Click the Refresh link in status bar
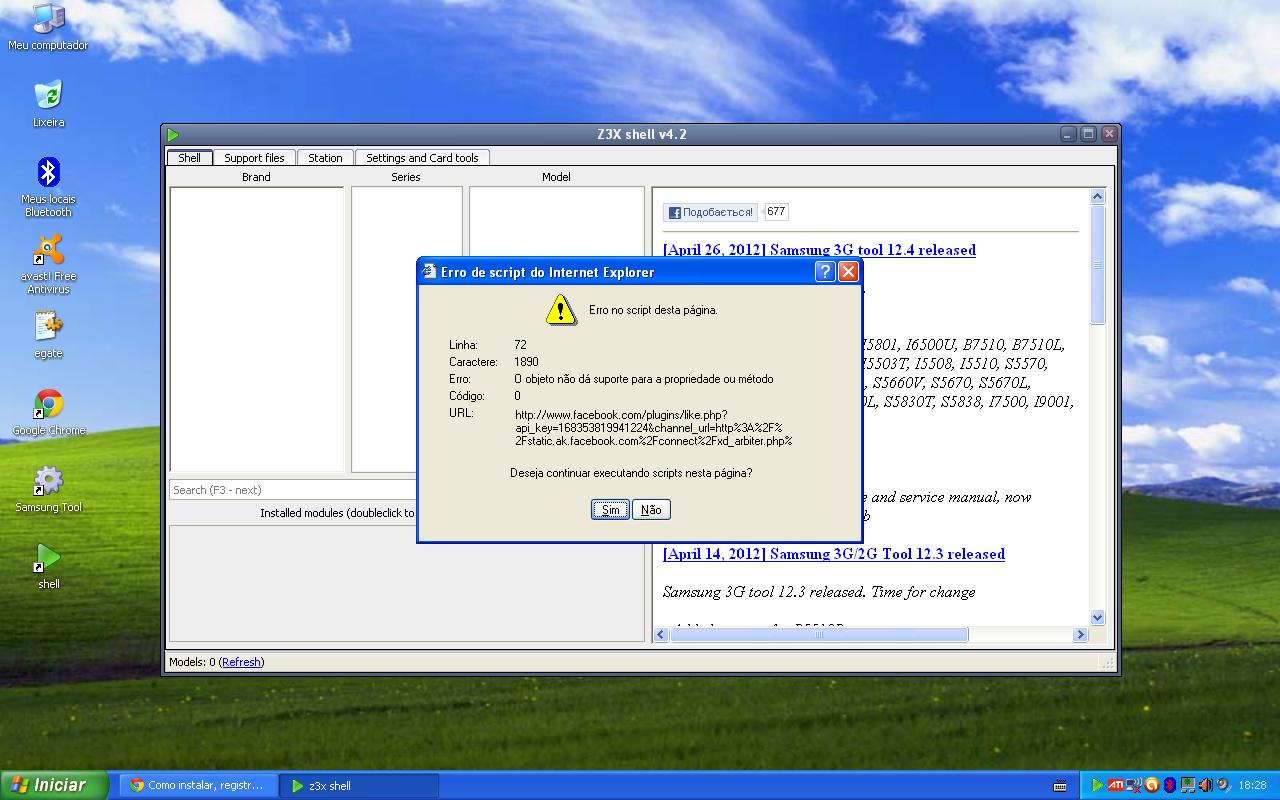Viewport: 1280px width, 800px height. 241,662
